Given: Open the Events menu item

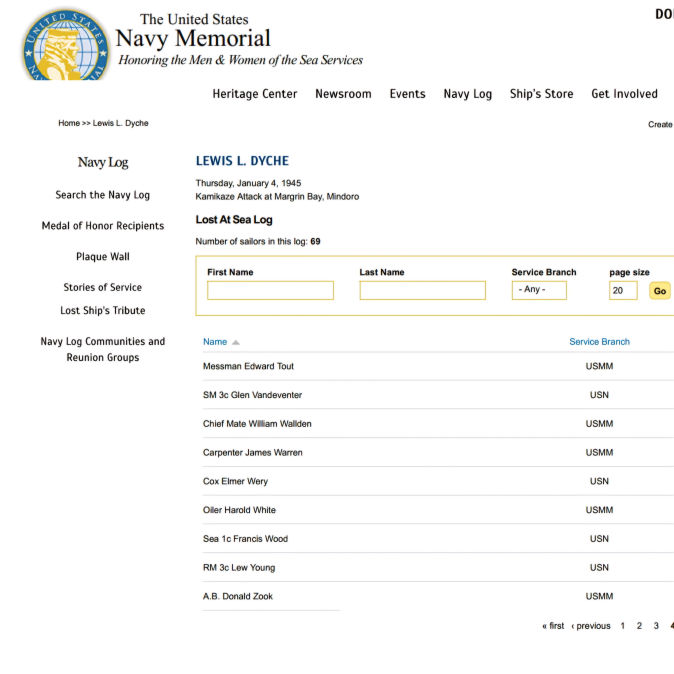Looking at the screenshot, I should point(407,94).
